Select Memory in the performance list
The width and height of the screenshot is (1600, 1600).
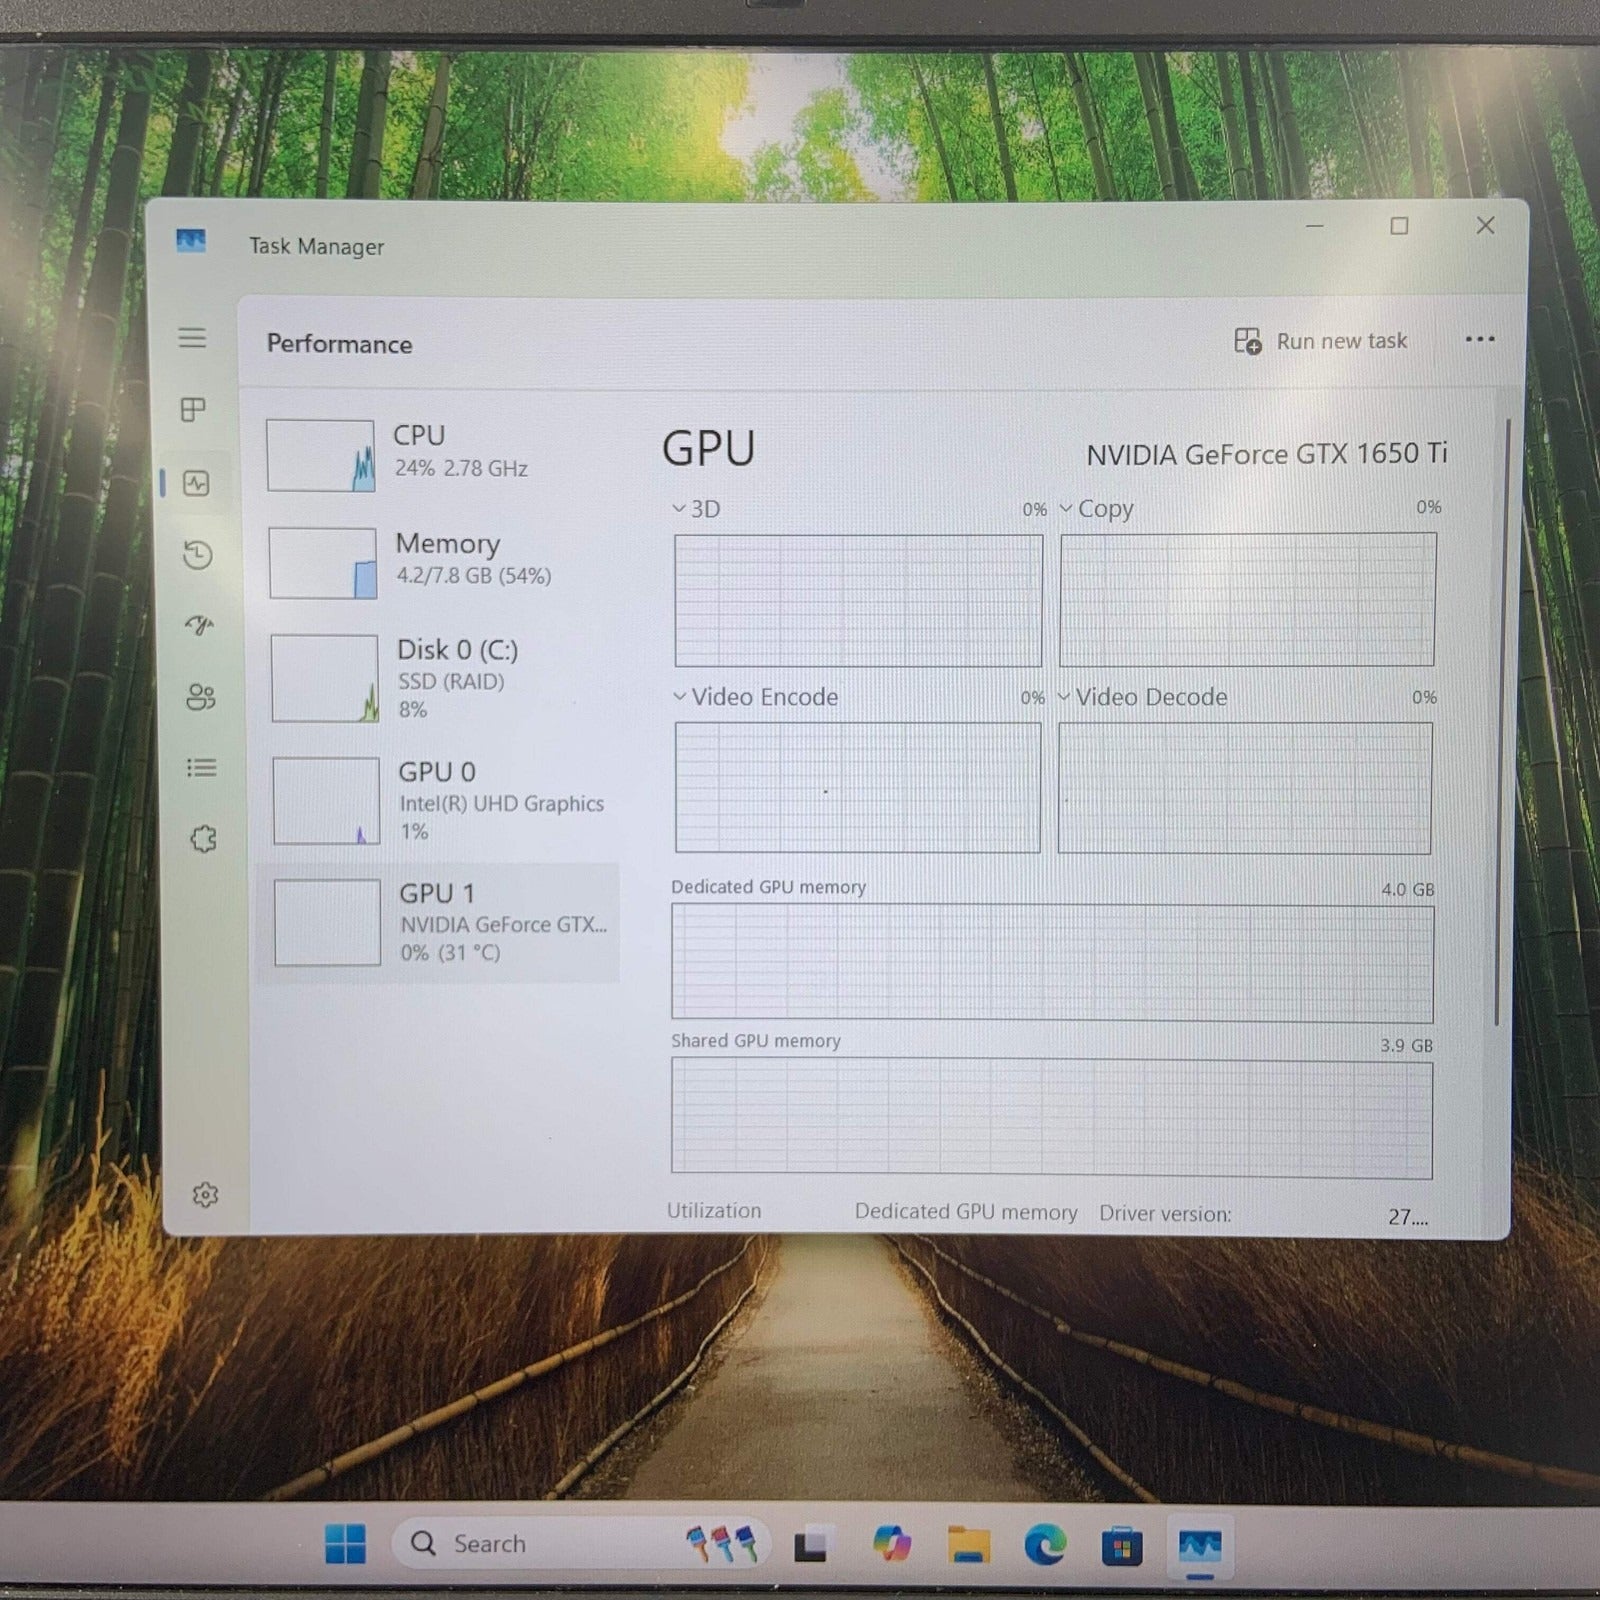coord(440,562)
